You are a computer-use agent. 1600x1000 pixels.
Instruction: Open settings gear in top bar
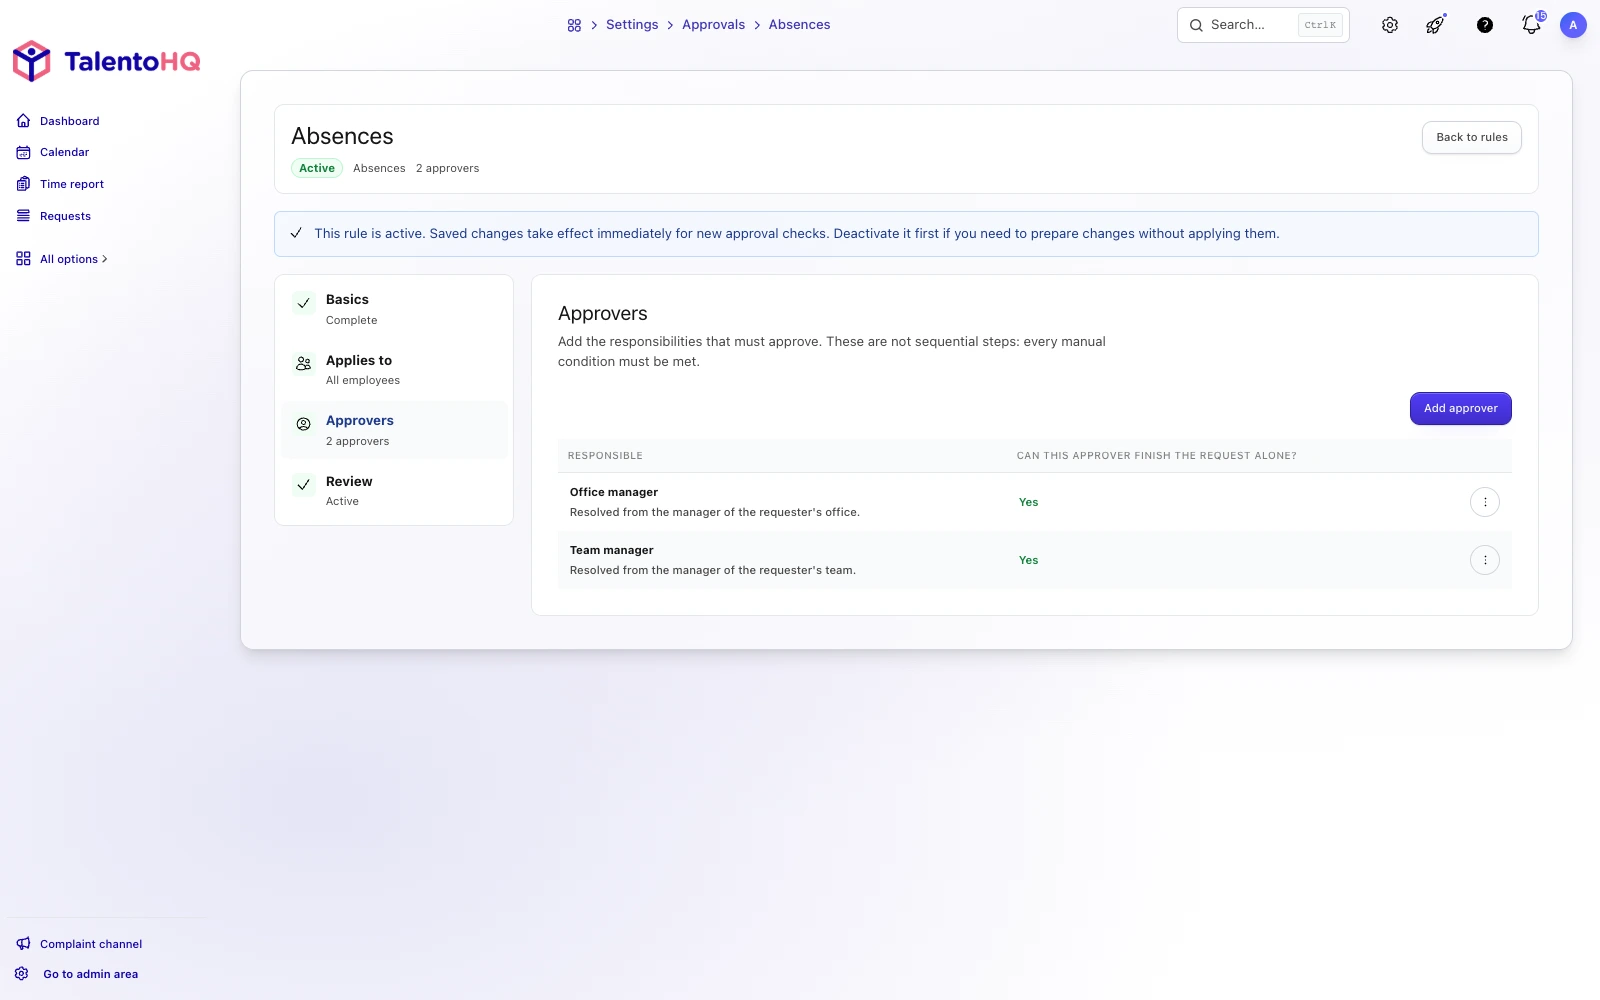[x=1390, y=25]
